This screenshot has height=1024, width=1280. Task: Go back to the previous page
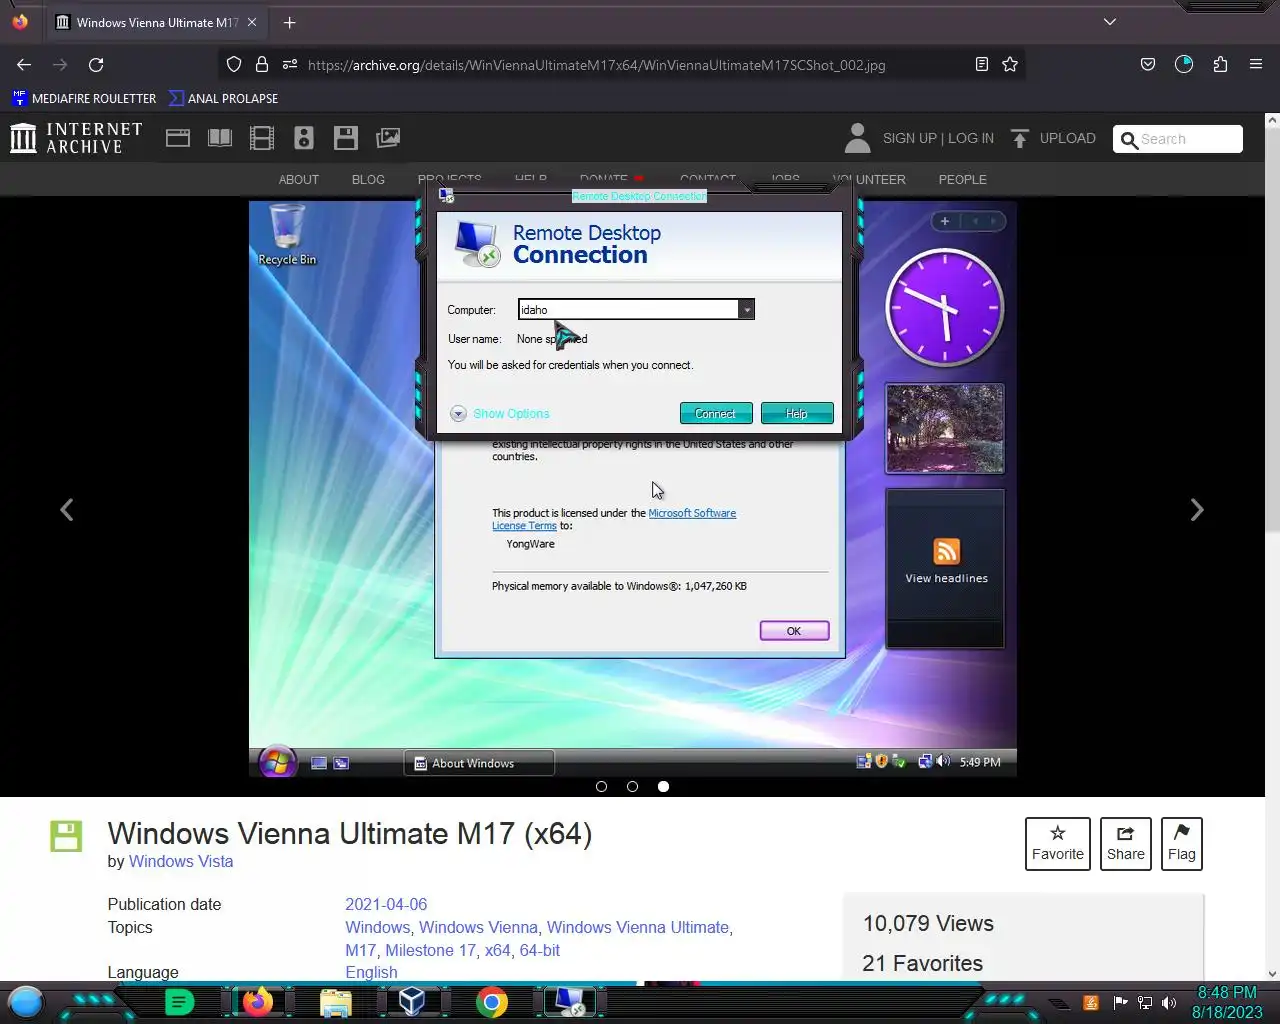coord(24,64)
